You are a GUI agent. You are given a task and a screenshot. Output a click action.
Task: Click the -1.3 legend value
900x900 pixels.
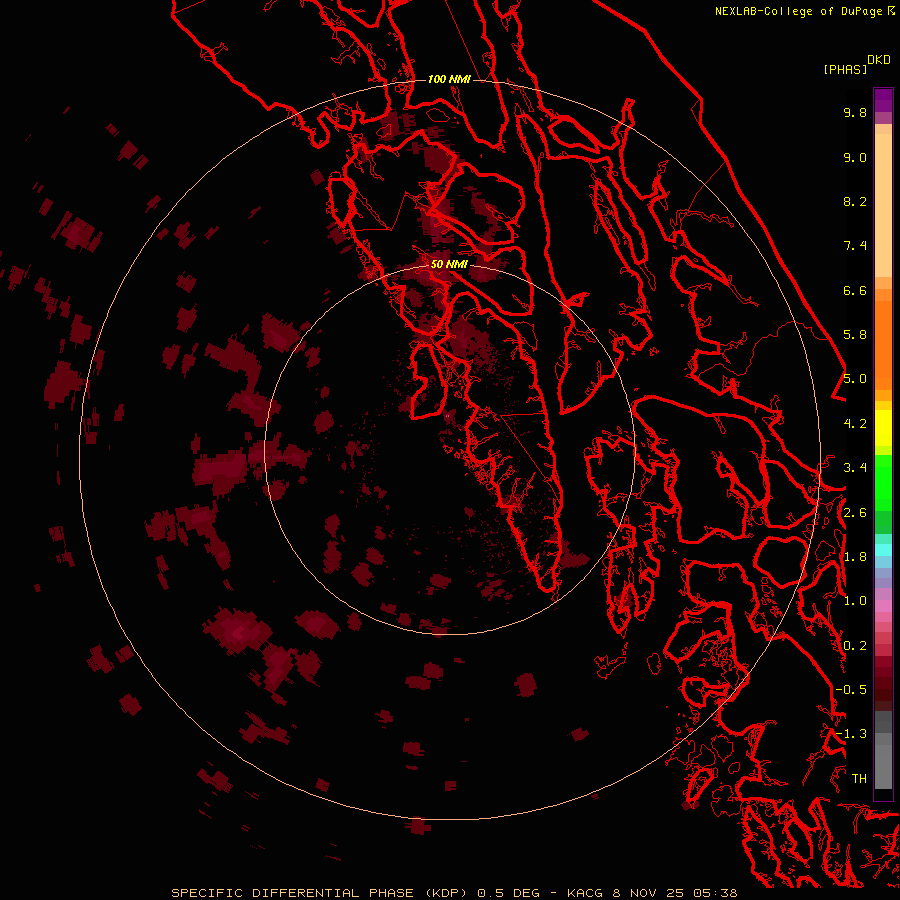tap(851, 735)
